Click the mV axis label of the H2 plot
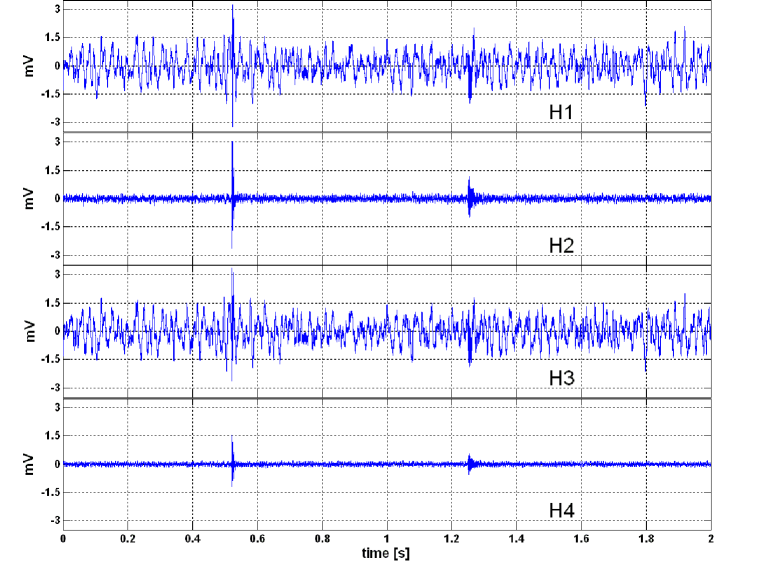Viewport: 763px width, 570px height. click(29, 199)
